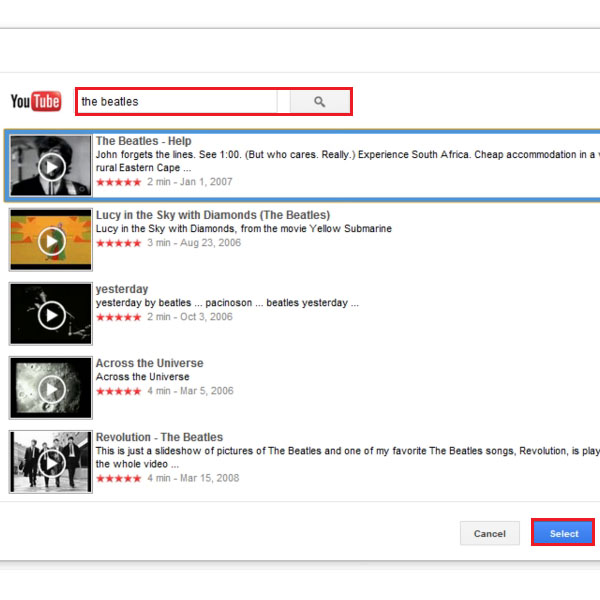Click the star rating dated Mar 5, 2006

click(x=119, y=391)
